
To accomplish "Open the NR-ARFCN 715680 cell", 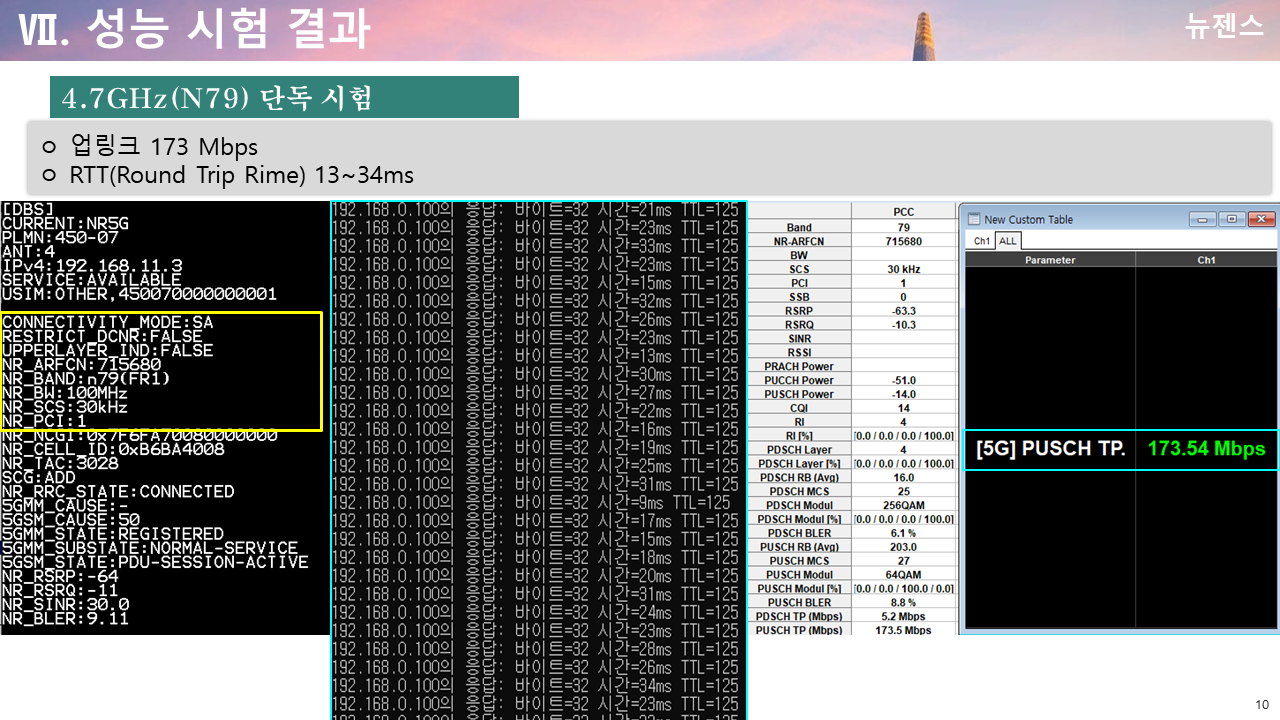I will tap(903, 240).
